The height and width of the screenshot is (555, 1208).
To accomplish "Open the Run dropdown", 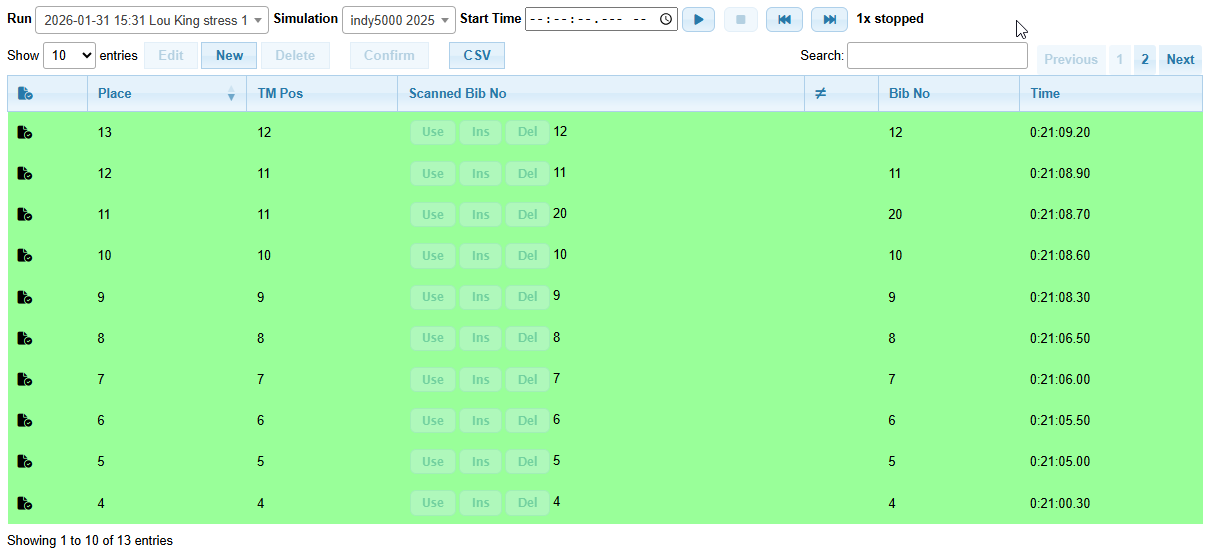I will coord(152,20).
